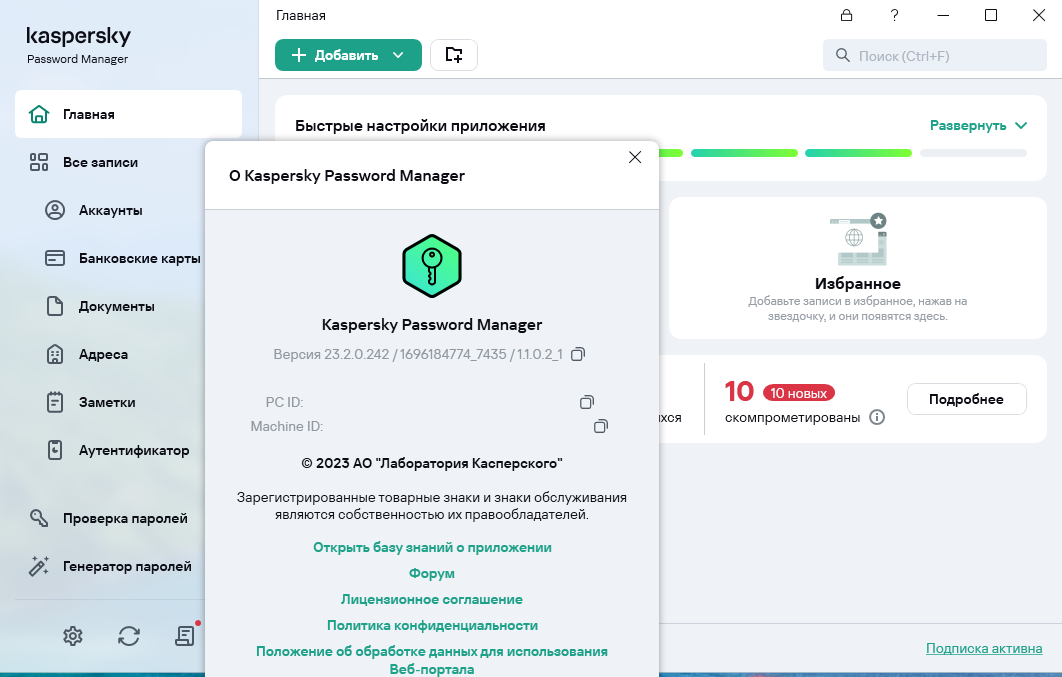Click the search field Поиск

pyautogui.click(x=935, y=55)
